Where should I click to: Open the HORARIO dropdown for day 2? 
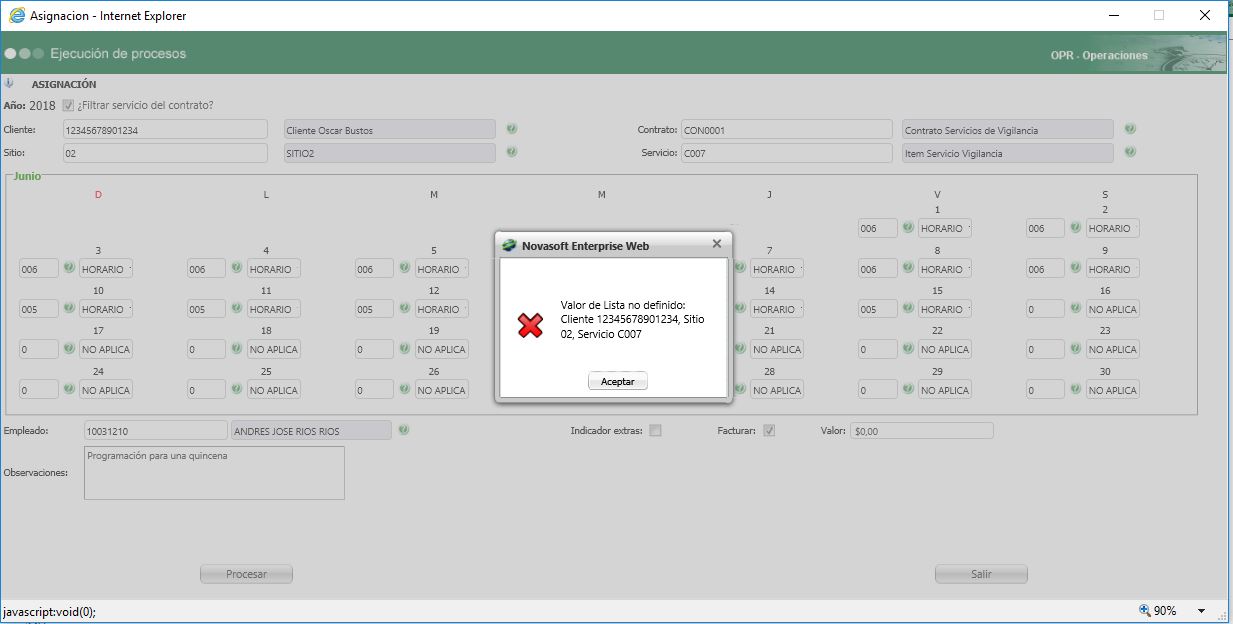coord(1113,228)
